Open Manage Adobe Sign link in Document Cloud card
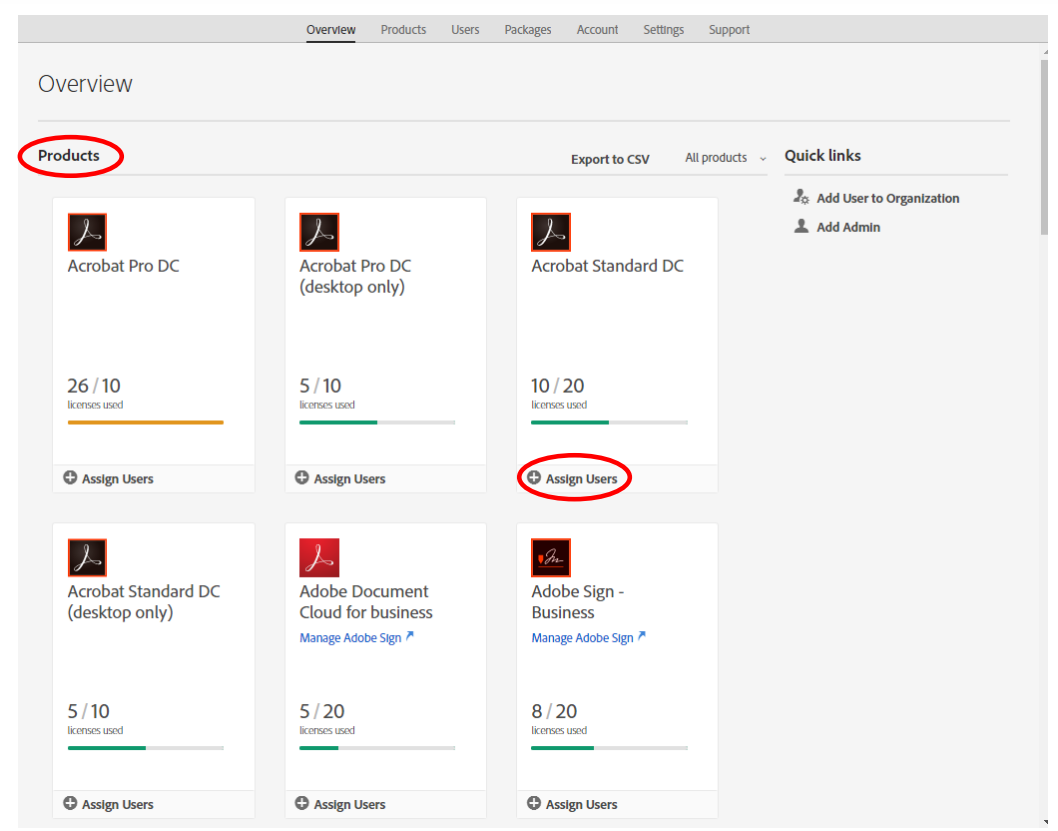This screenshot has height=831, width=1058. [x=350, y=637]
